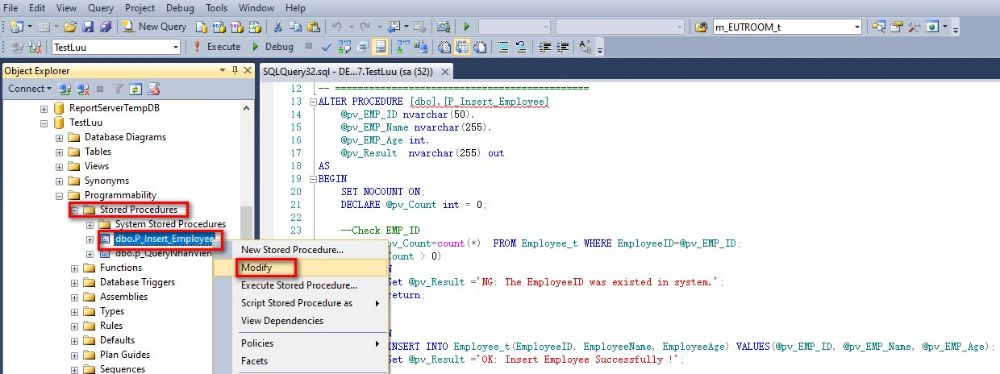Expand the Functions folder node
The height and width of the screenshot is (374, 1000).
coord(75,268)
